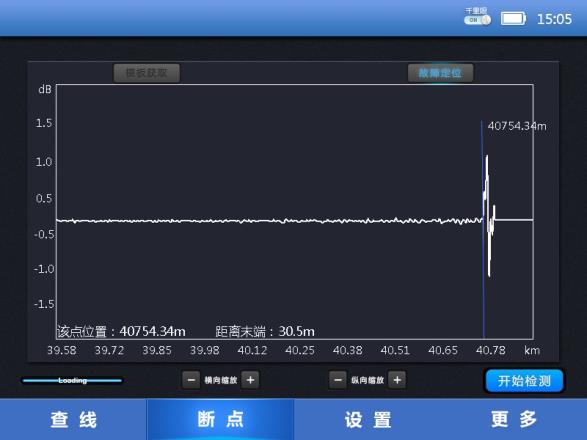Image resolution: width=587 pixels, height=440 pixels.
Task: Select the 断点 tab
Action: tap(220, 419)
